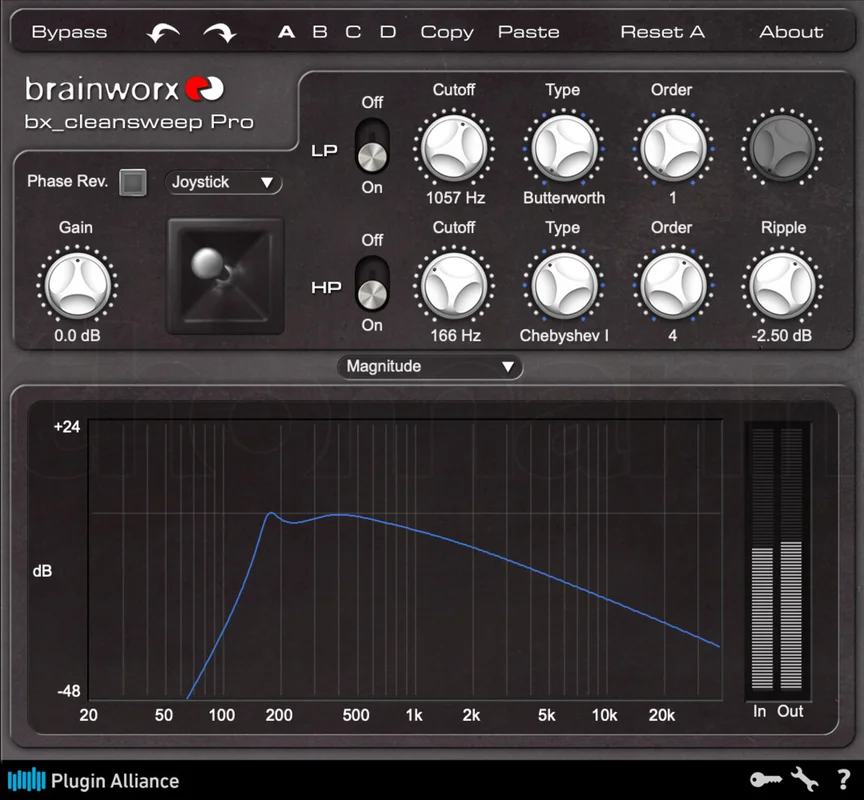
Task: Click the Bypass button
Action: click(69, 33)
